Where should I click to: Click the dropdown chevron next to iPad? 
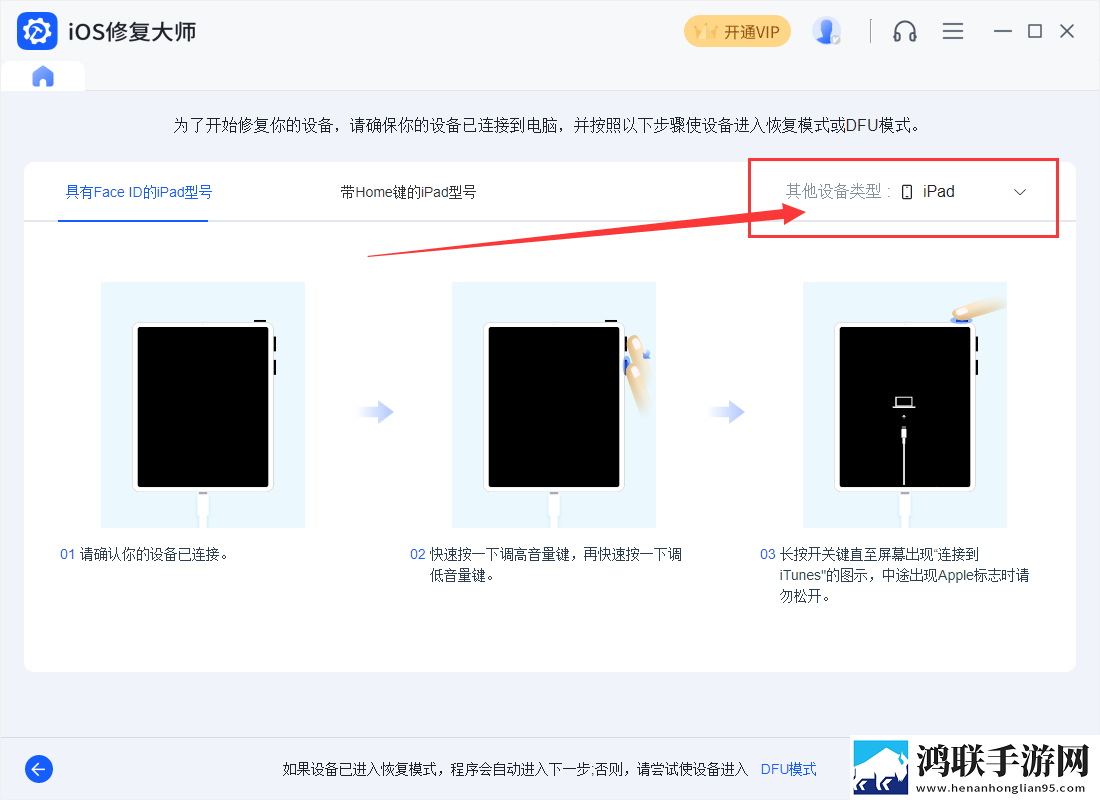tap(1020, 192)
